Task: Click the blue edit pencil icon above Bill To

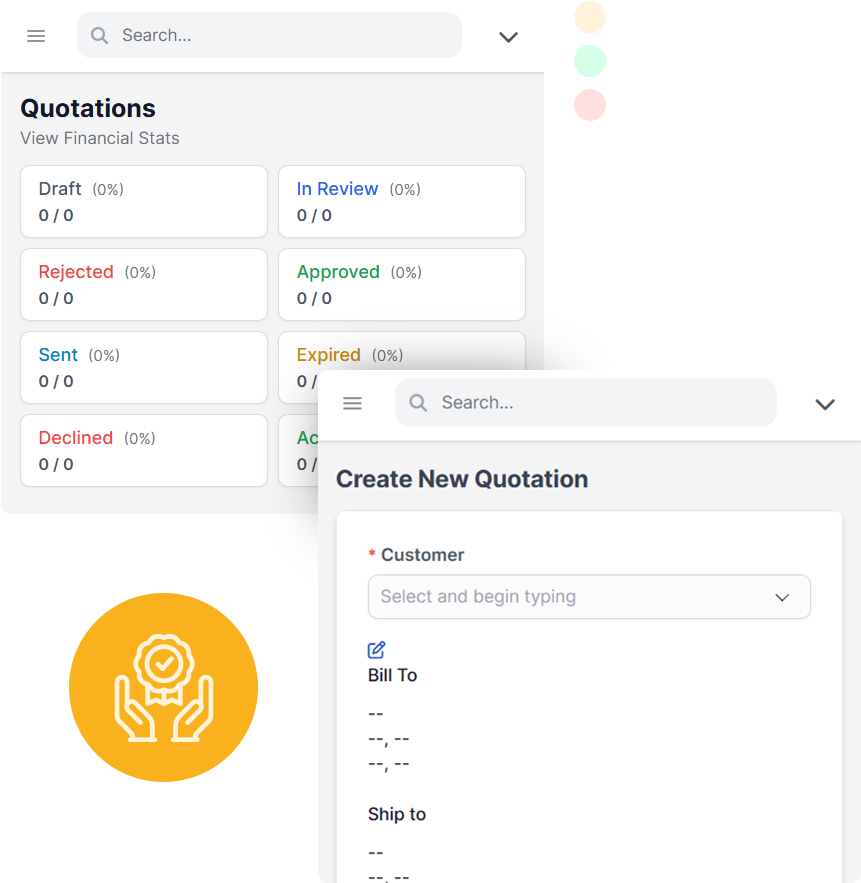Action: [x=376, y=650]
